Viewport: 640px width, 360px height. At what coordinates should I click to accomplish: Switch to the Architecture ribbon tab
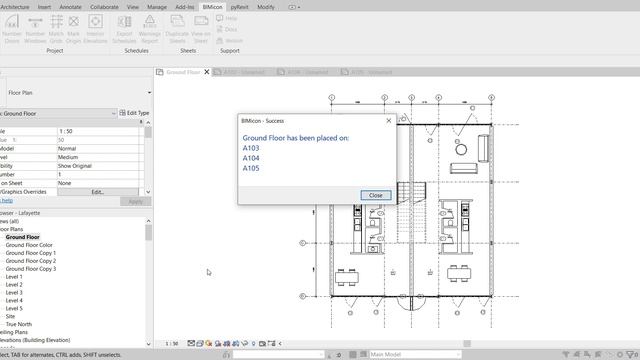15,7
